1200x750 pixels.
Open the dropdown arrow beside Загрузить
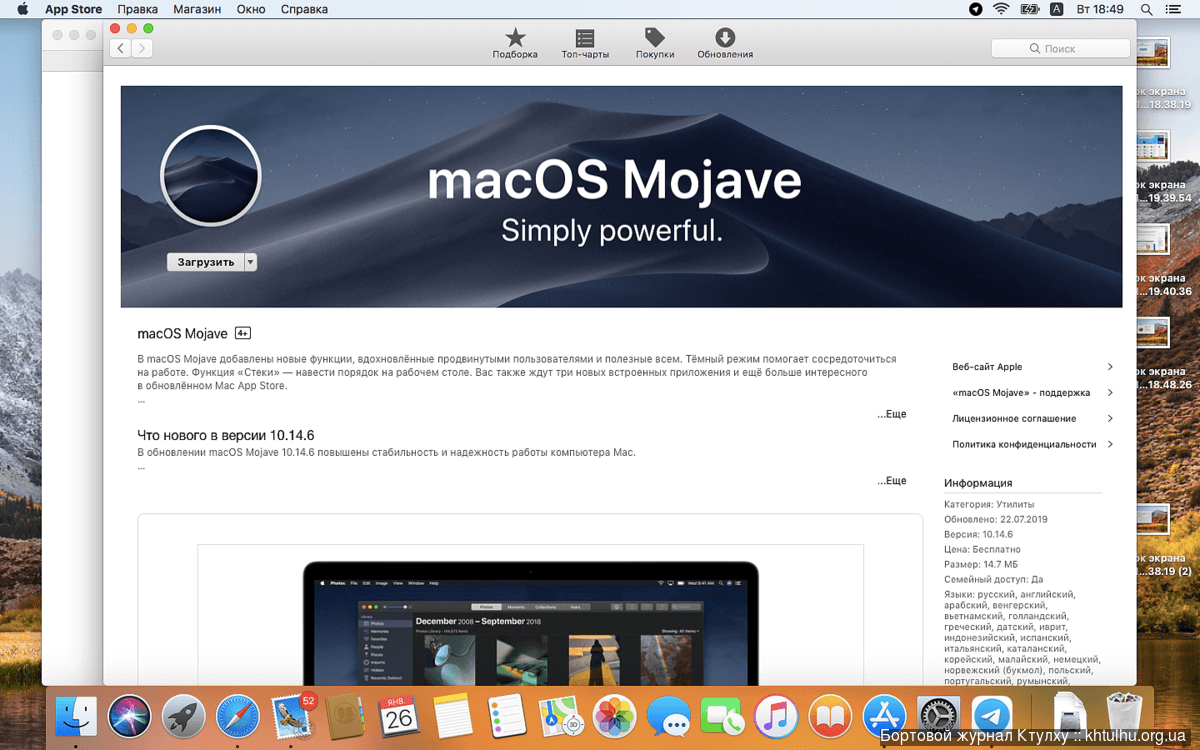click(251, 262)
